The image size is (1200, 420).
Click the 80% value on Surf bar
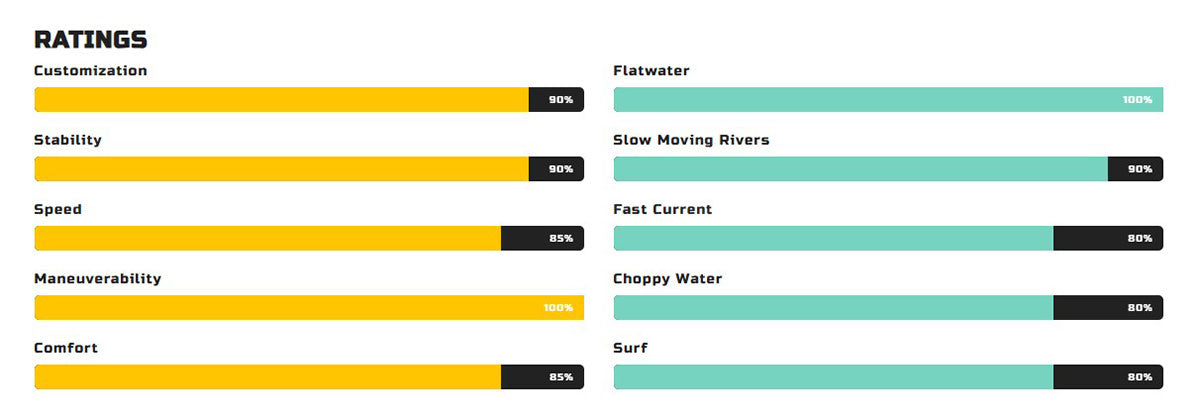tap(1140, 378)
